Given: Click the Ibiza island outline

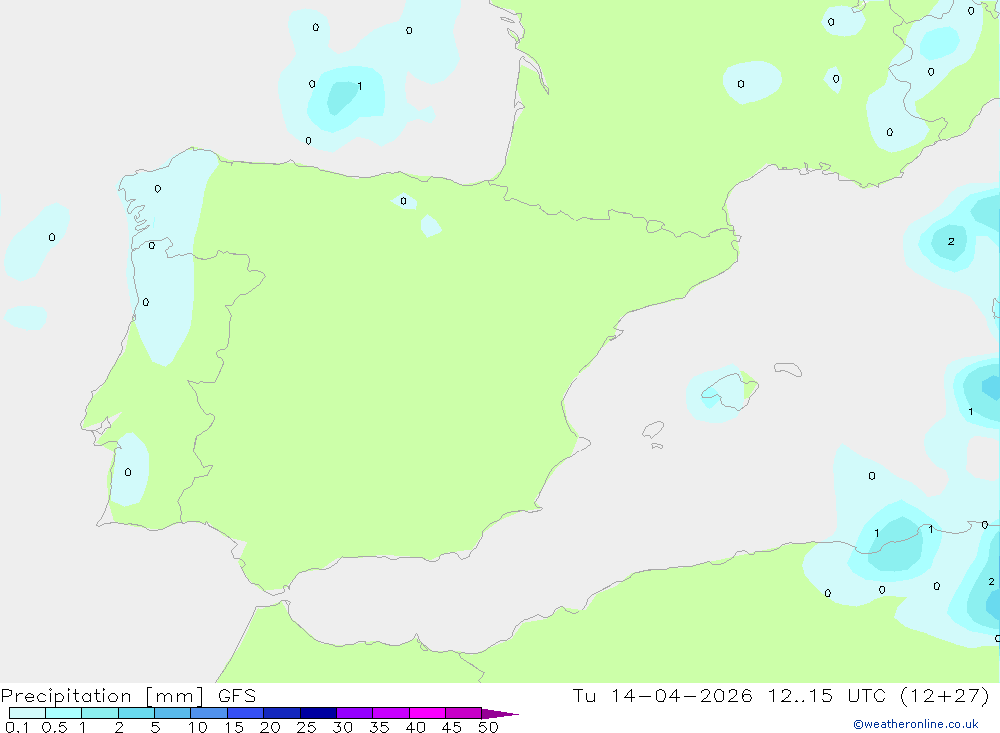Looking at the screenshot, I should pyautogui.click(x=653, y=429).
